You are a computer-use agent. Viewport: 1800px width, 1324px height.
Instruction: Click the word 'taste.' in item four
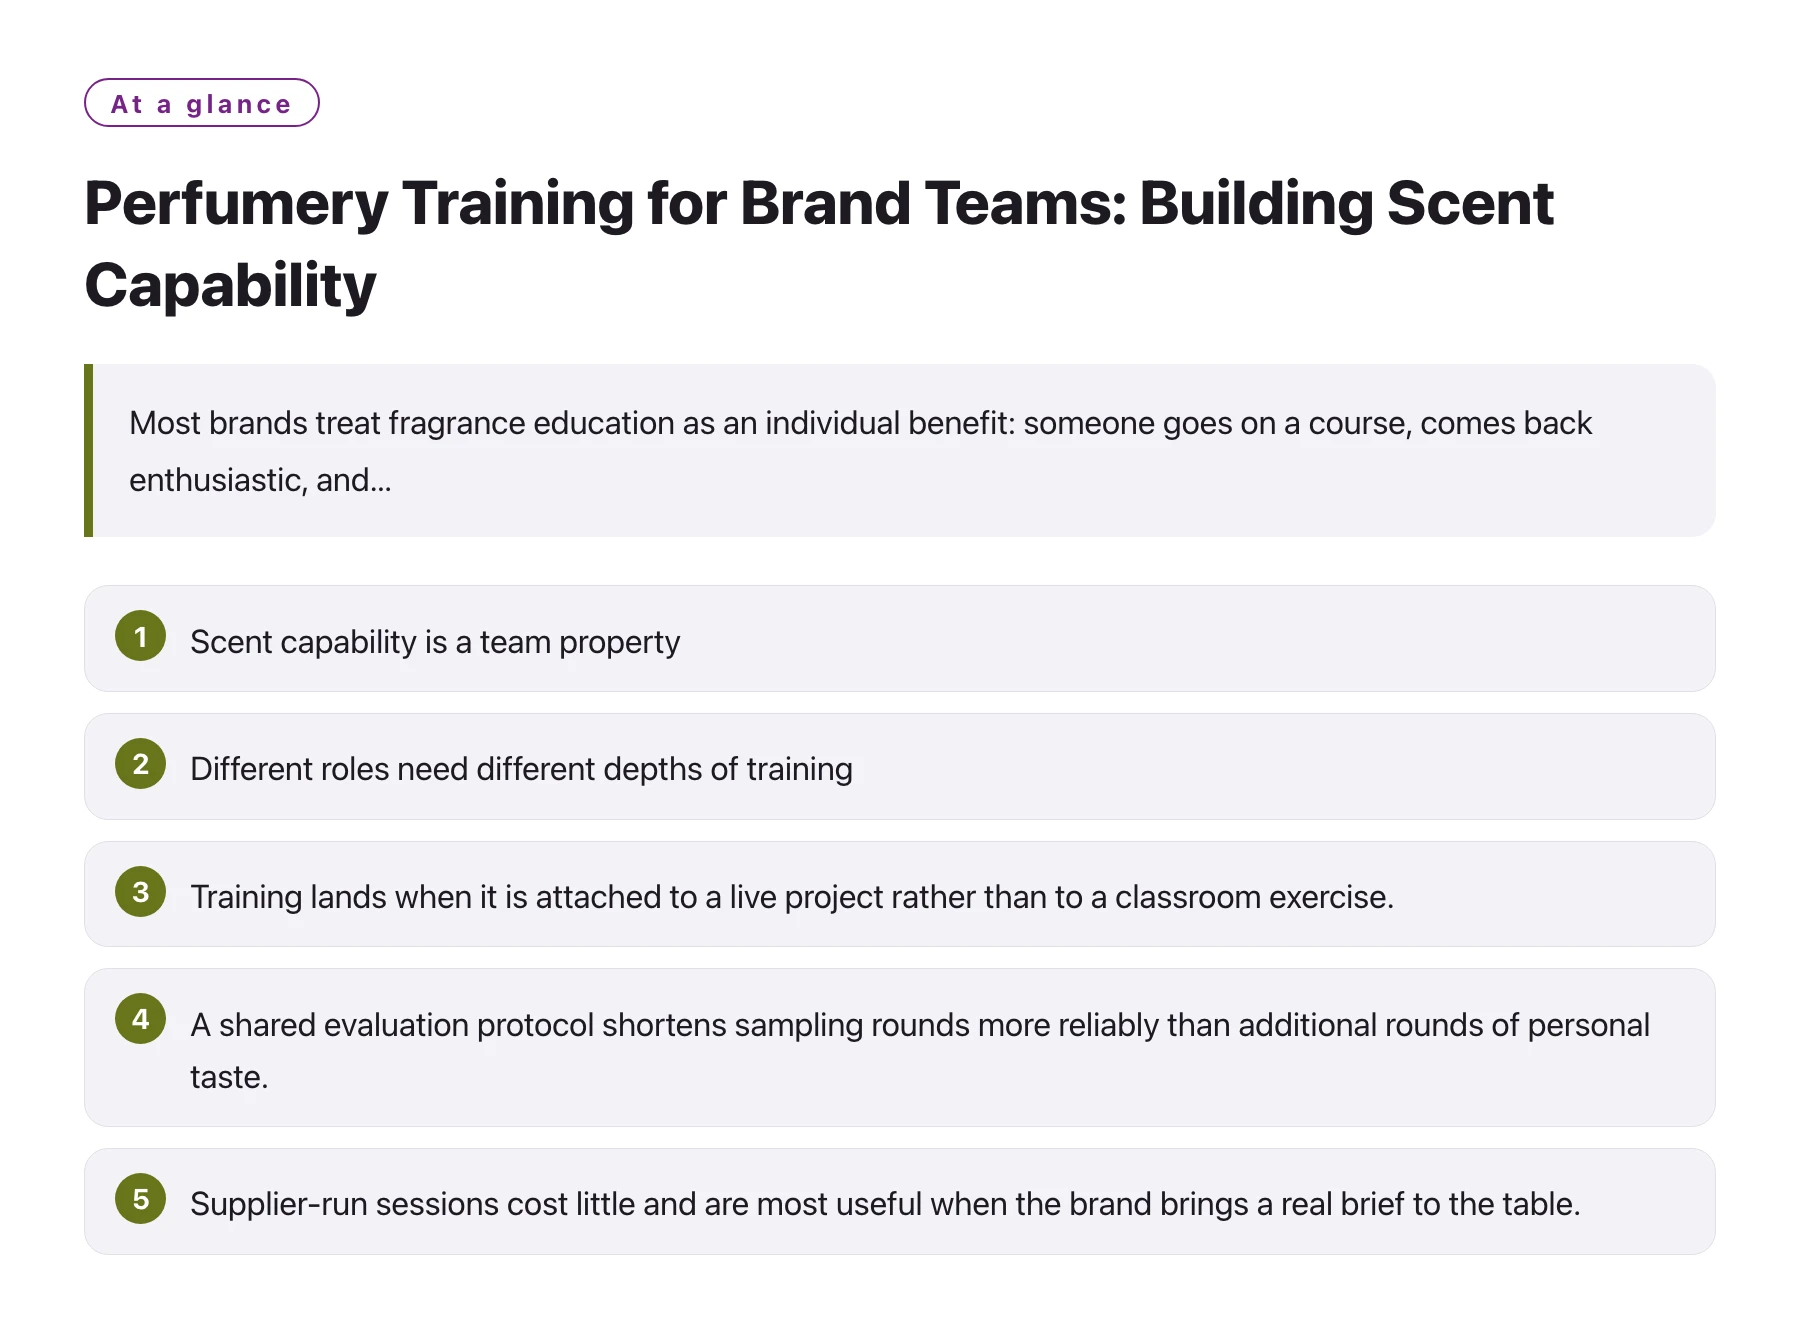[x=229, y=1077]
